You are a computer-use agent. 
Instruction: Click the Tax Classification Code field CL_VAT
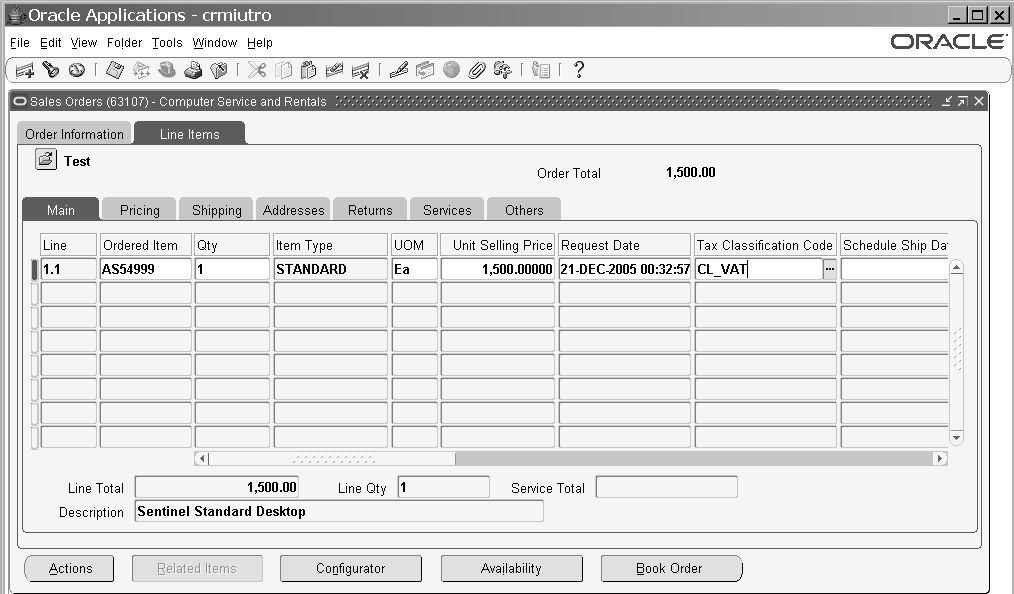pyautogui.click(x=759, y=269)
